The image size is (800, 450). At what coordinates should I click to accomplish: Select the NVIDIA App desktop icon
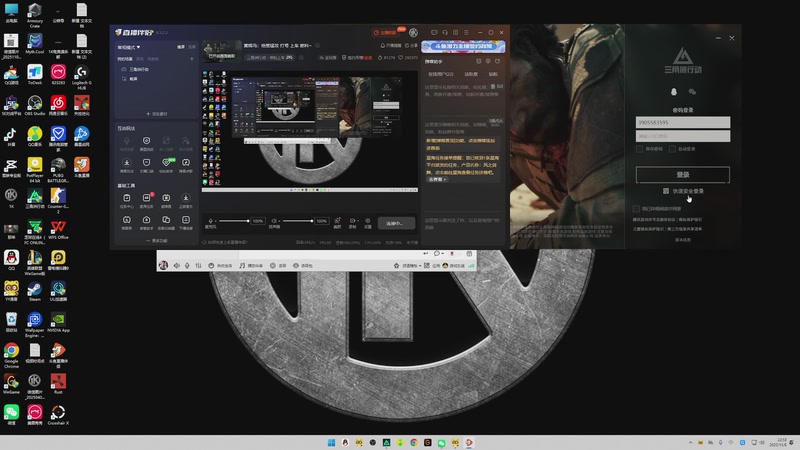click(x=58, y=322)
